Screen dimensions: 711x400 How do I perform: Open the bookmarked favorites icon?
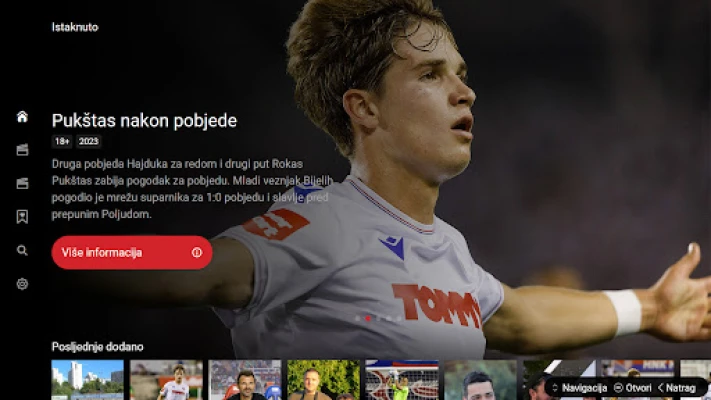(22, 217)
